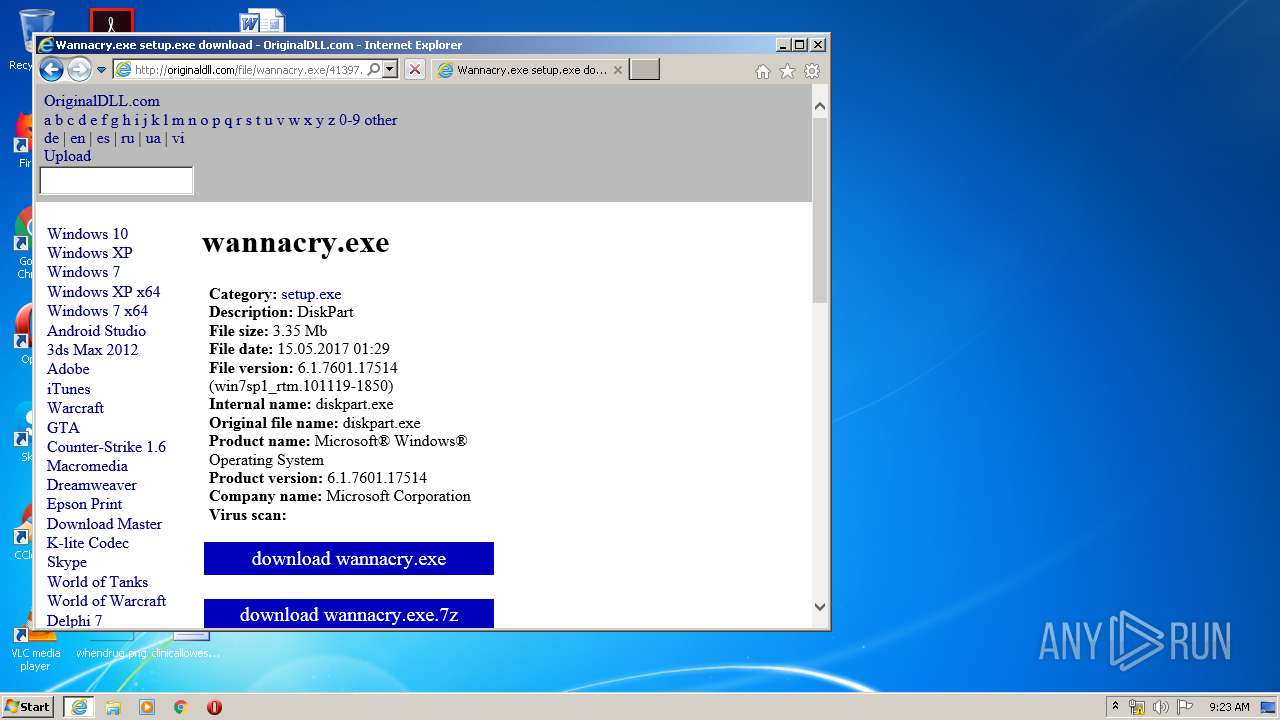1280x720 pixels.
Task: Open the media player taskbar icon
Action: pos(147,707)
